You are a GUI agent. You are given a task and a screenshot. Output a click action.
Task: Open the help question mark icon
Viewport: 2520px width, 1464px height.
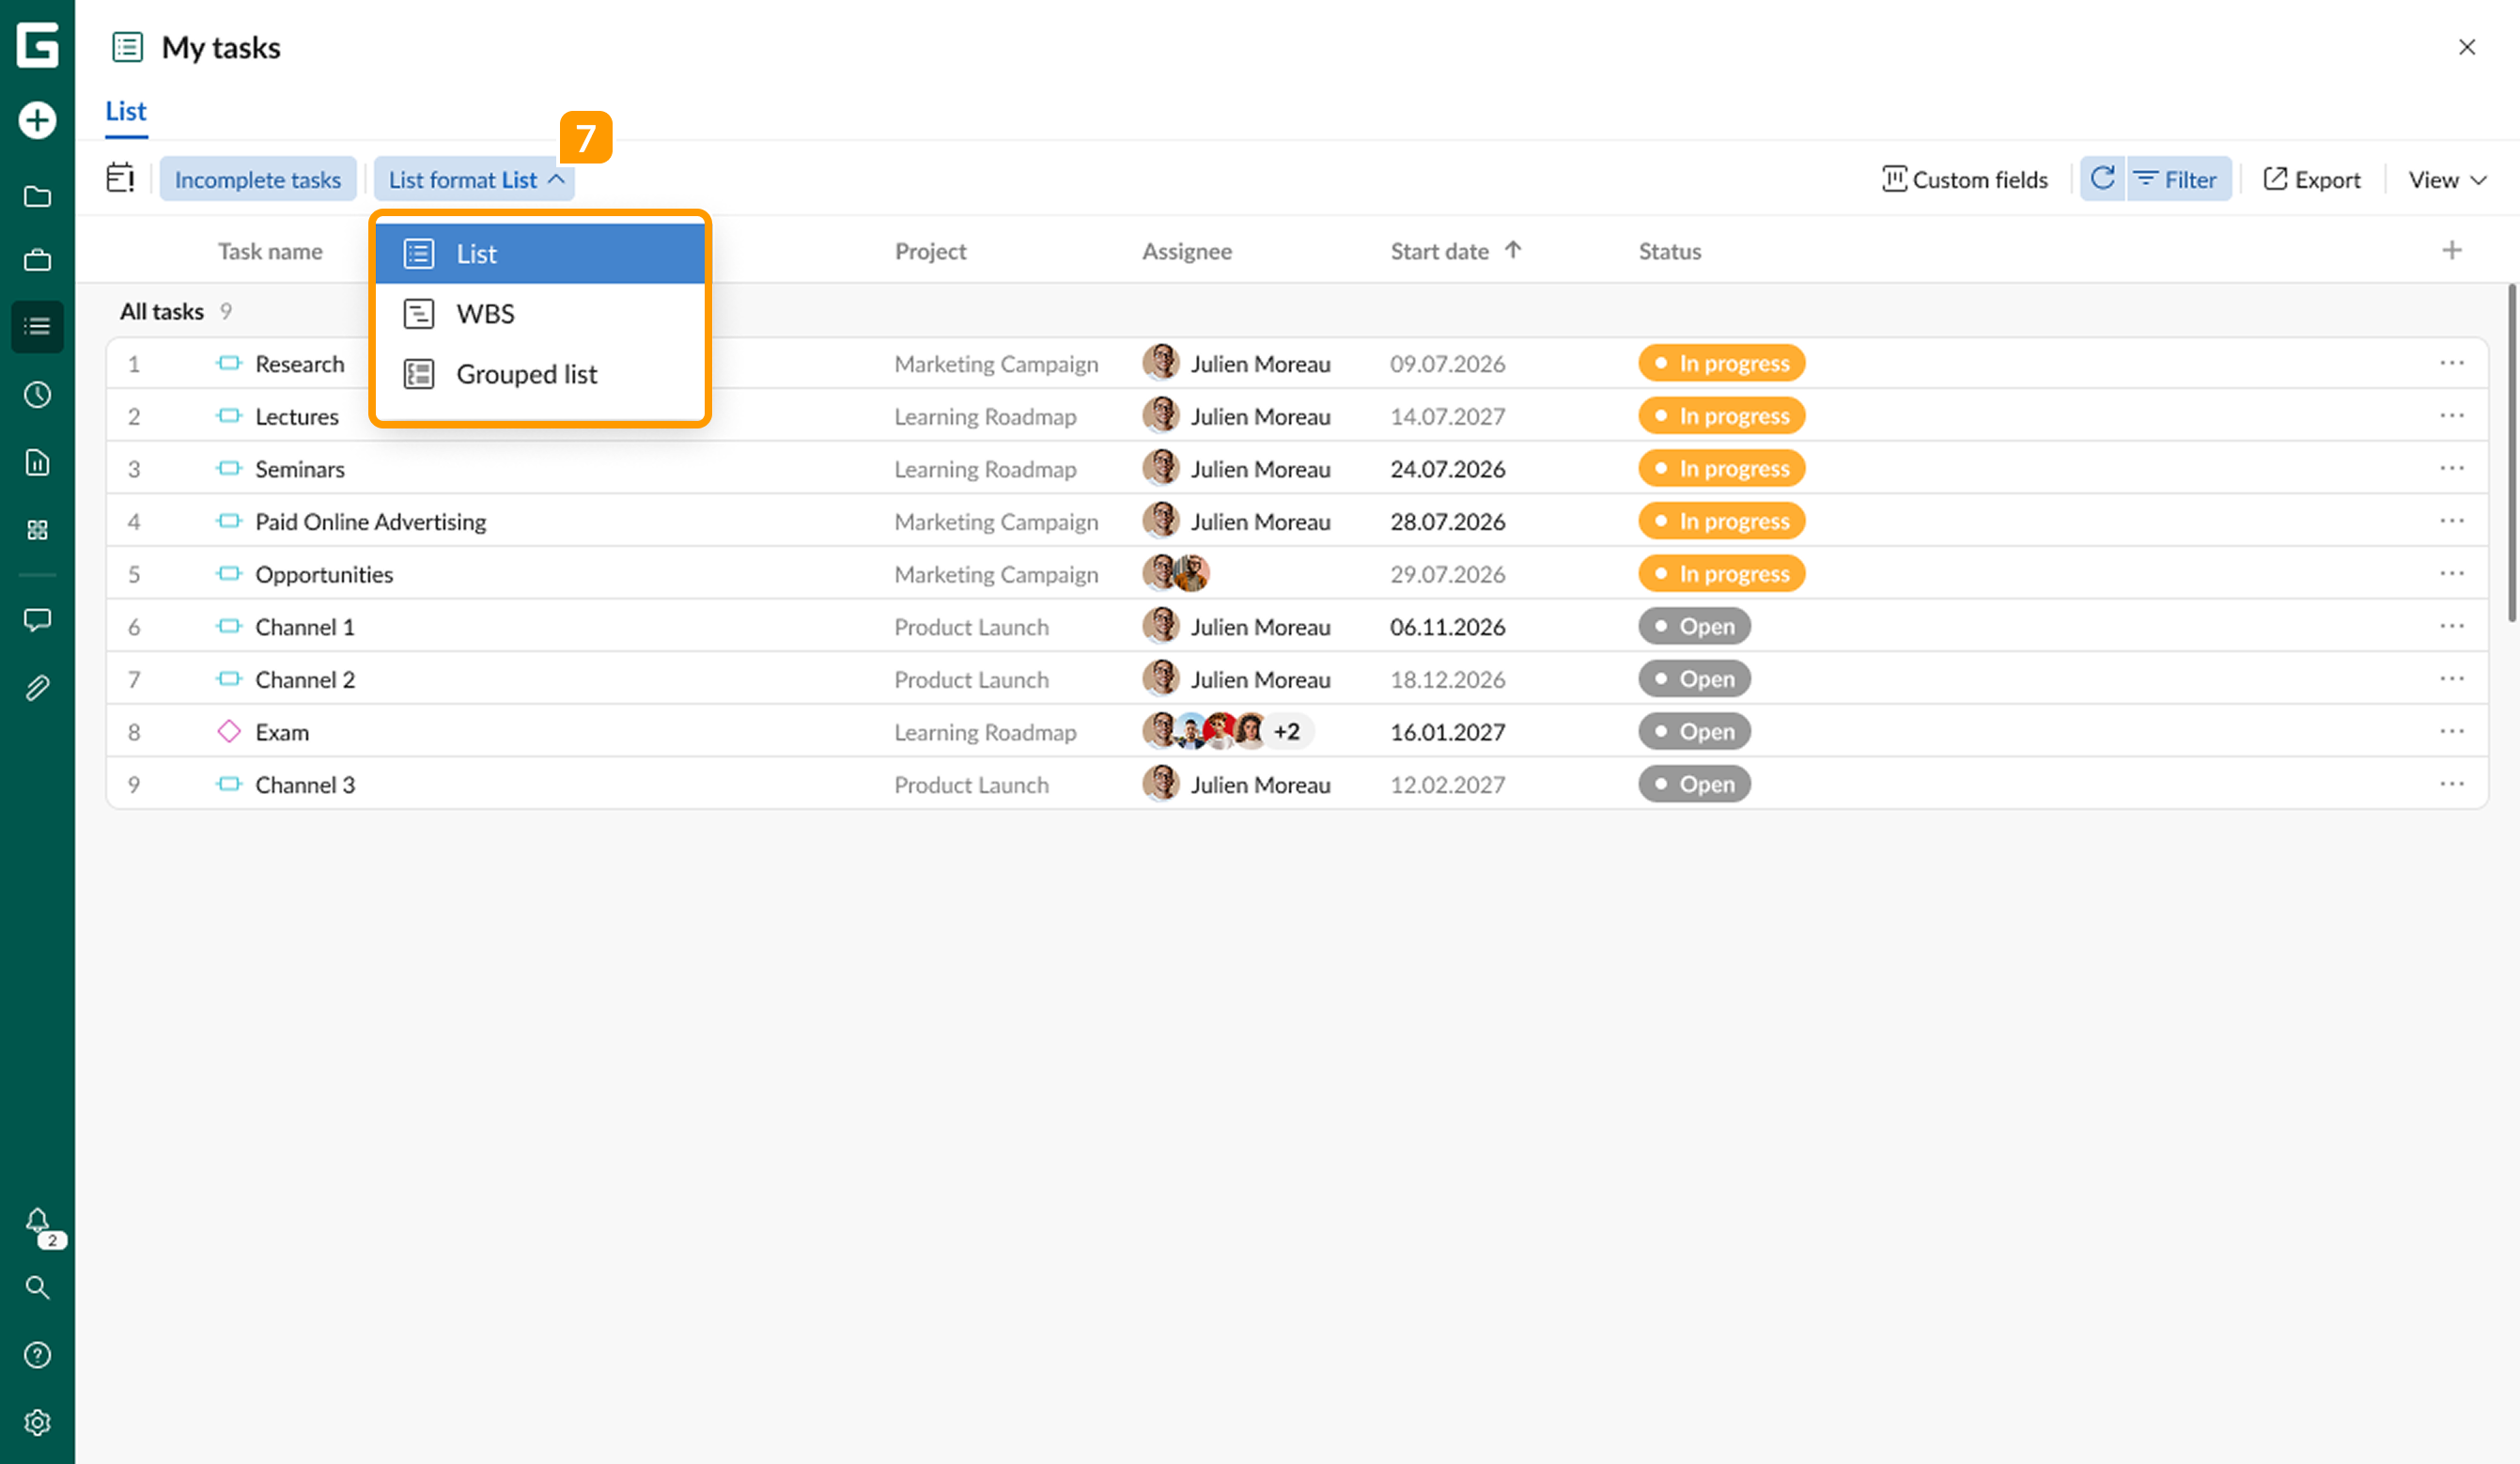[37, 1355]
